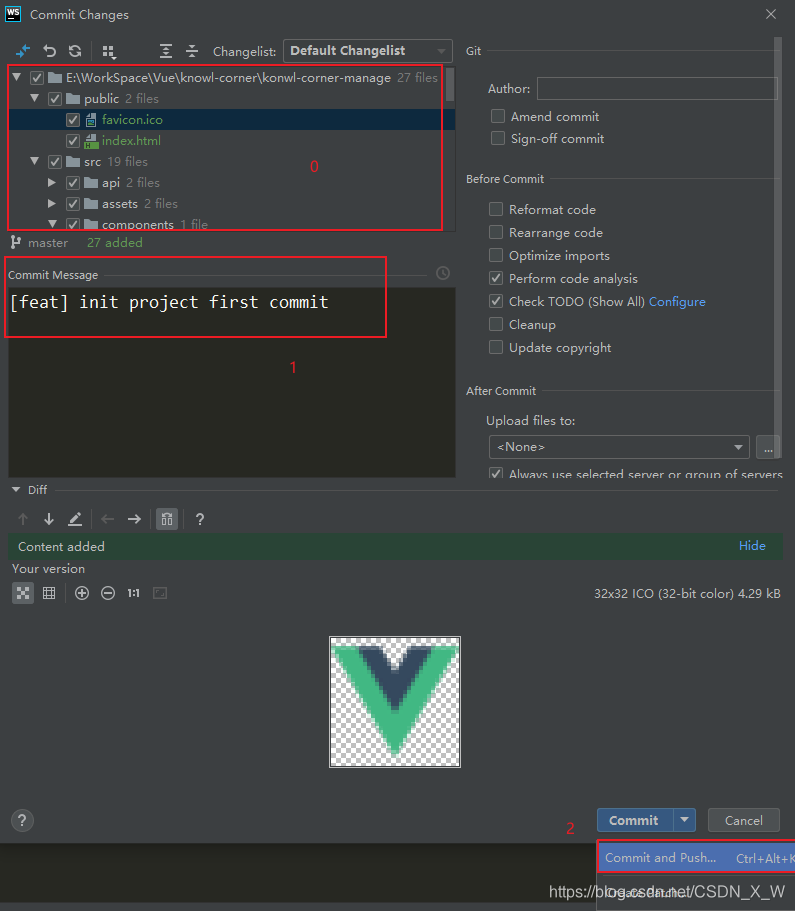Click the file tree vertical scrollbar
795x911 pixels.
pos(450,85)
